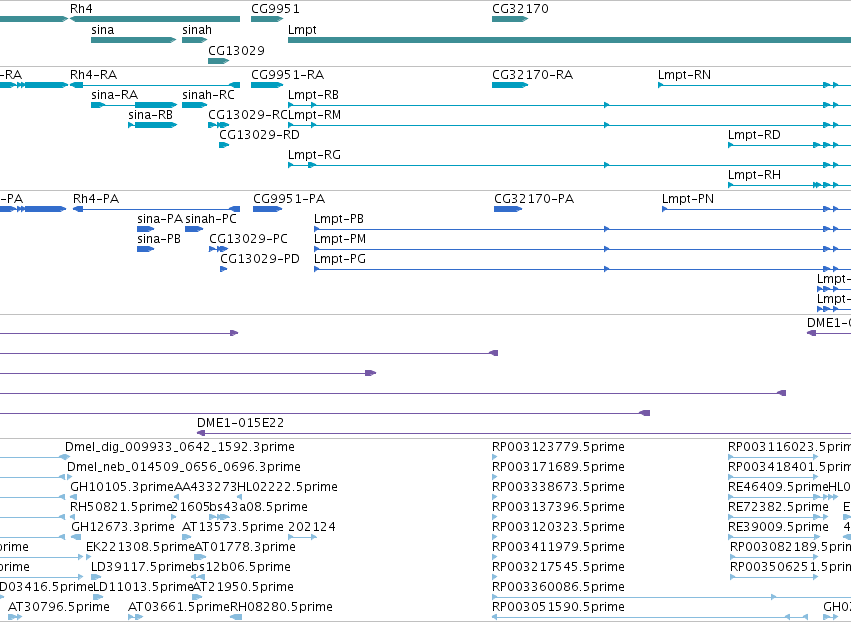
Task: Select the CG32170 gene feature
Action: (510, 19)
